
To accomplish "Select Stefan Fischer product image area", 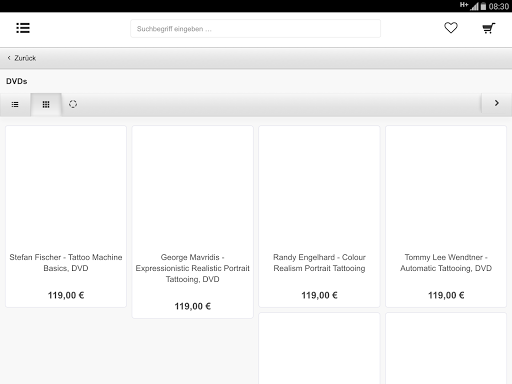I will [66, 188].
